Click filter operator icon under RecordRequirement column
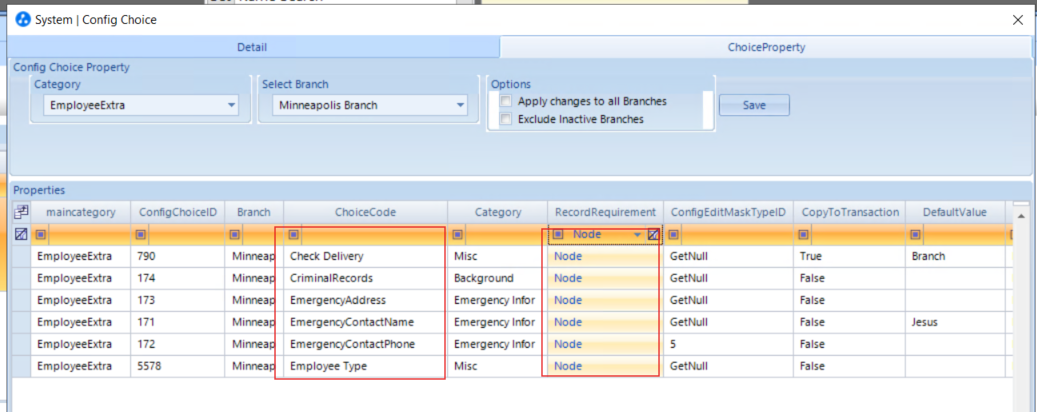Viewport: 1037px width, 412px height. 558,234
